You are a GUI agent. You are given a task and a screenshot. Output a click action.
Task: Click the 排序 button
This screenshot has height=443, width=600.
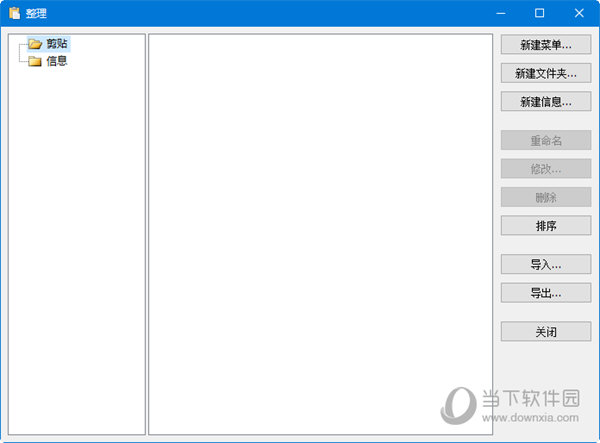point(546,225)
